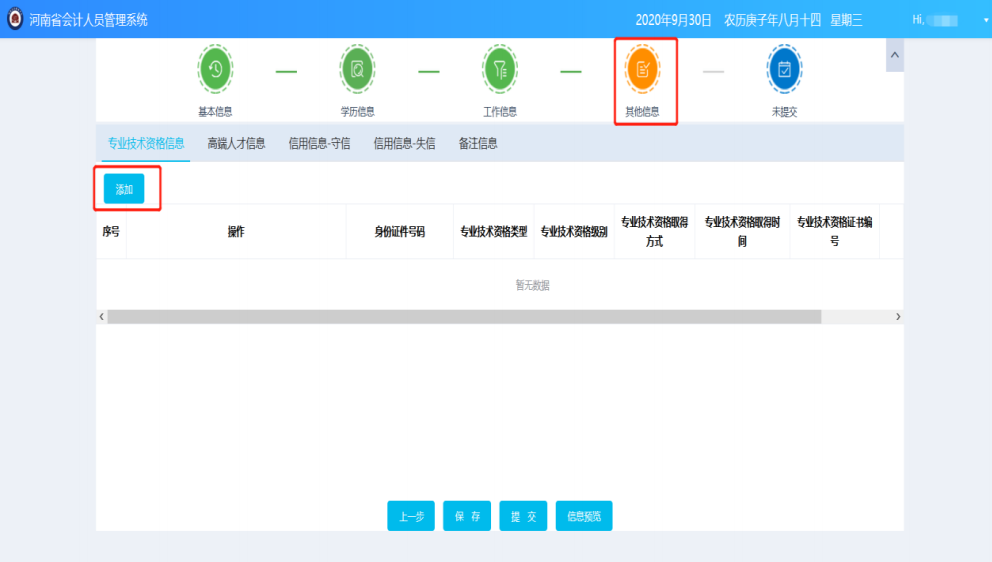The image size is (992, 562).
Task: Click the 学历信息 step icon
Action: coord(357,69)
